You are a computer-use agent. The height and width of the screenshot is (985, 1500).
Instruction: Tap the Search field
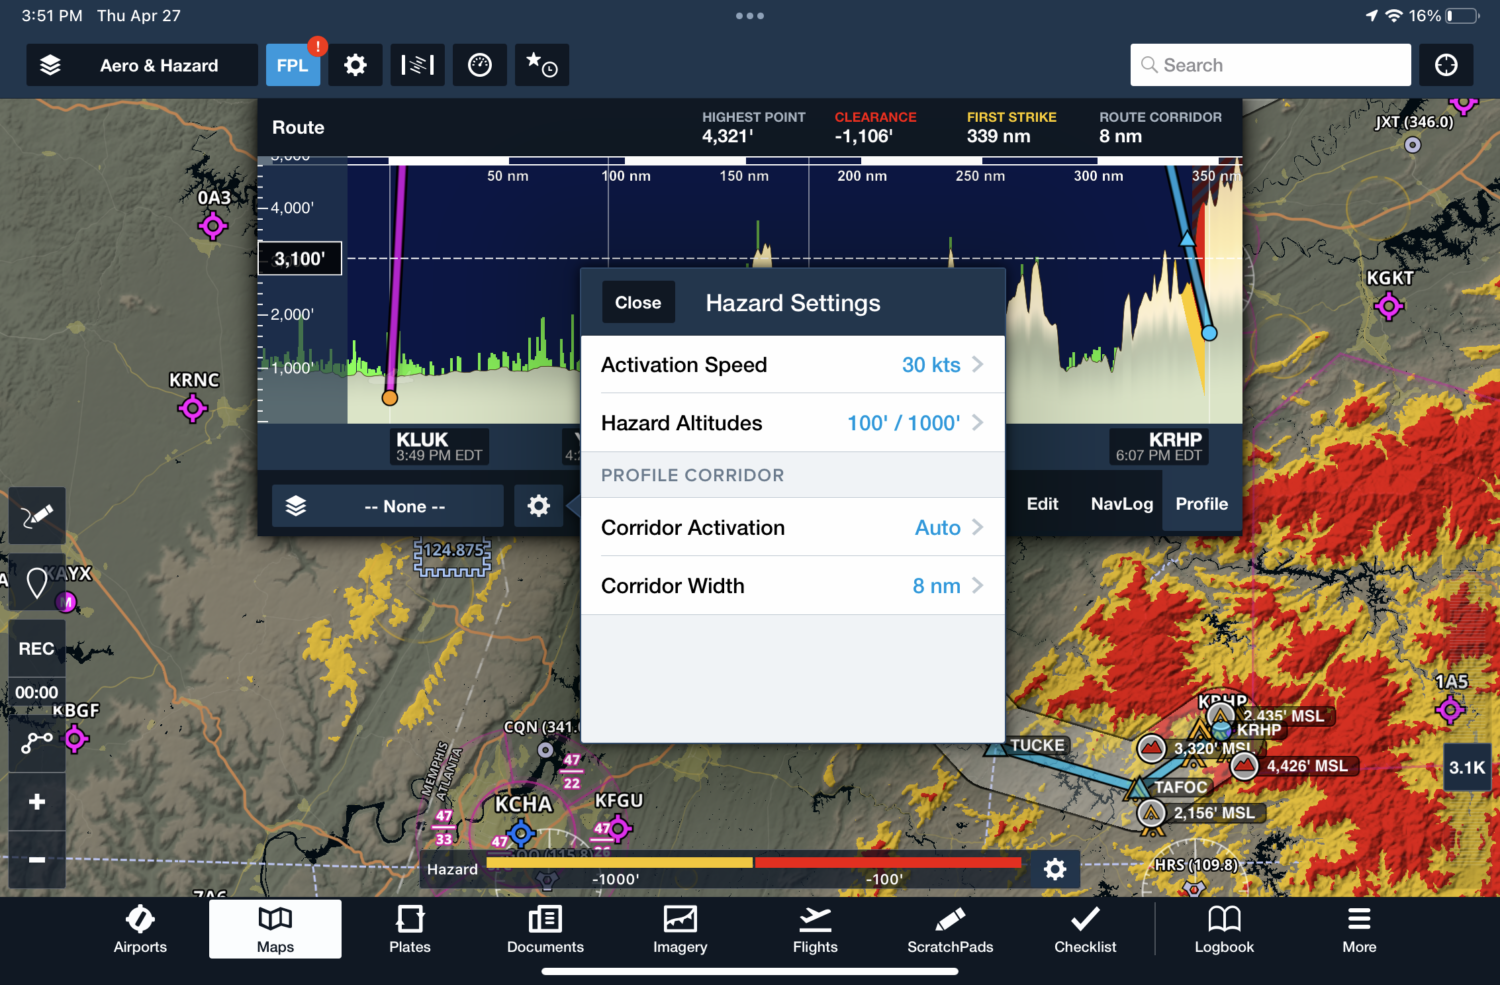point(1270,64)
